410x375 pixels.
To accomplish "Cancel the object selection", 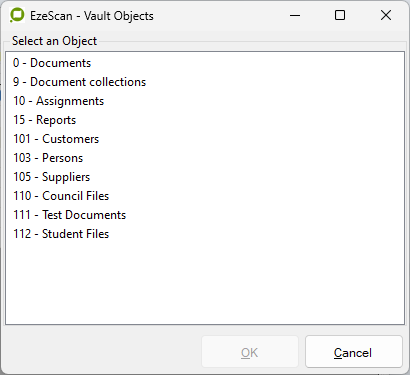I will click(353, 352).
